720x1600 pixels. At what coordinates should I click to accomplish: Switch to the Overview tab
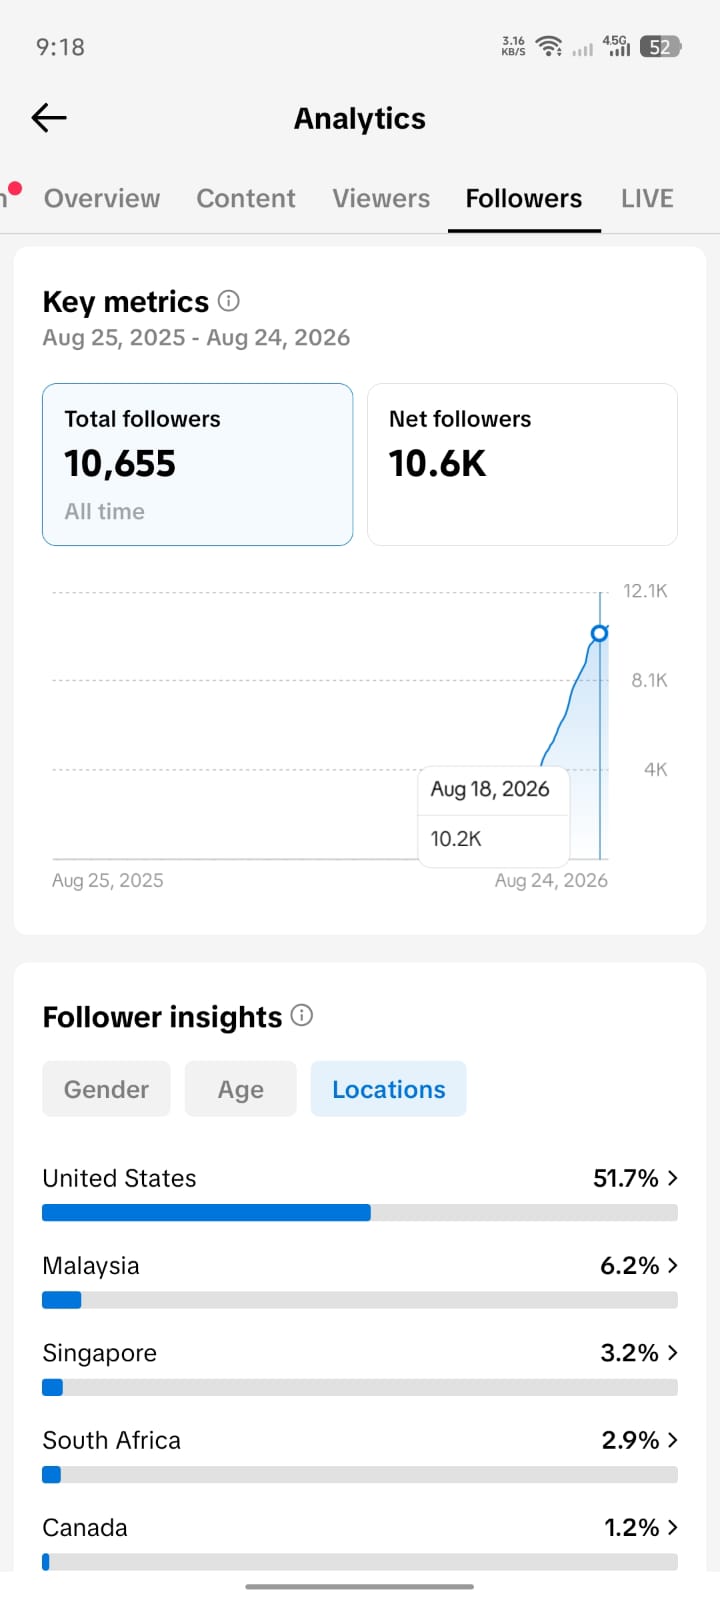point(102,198)
